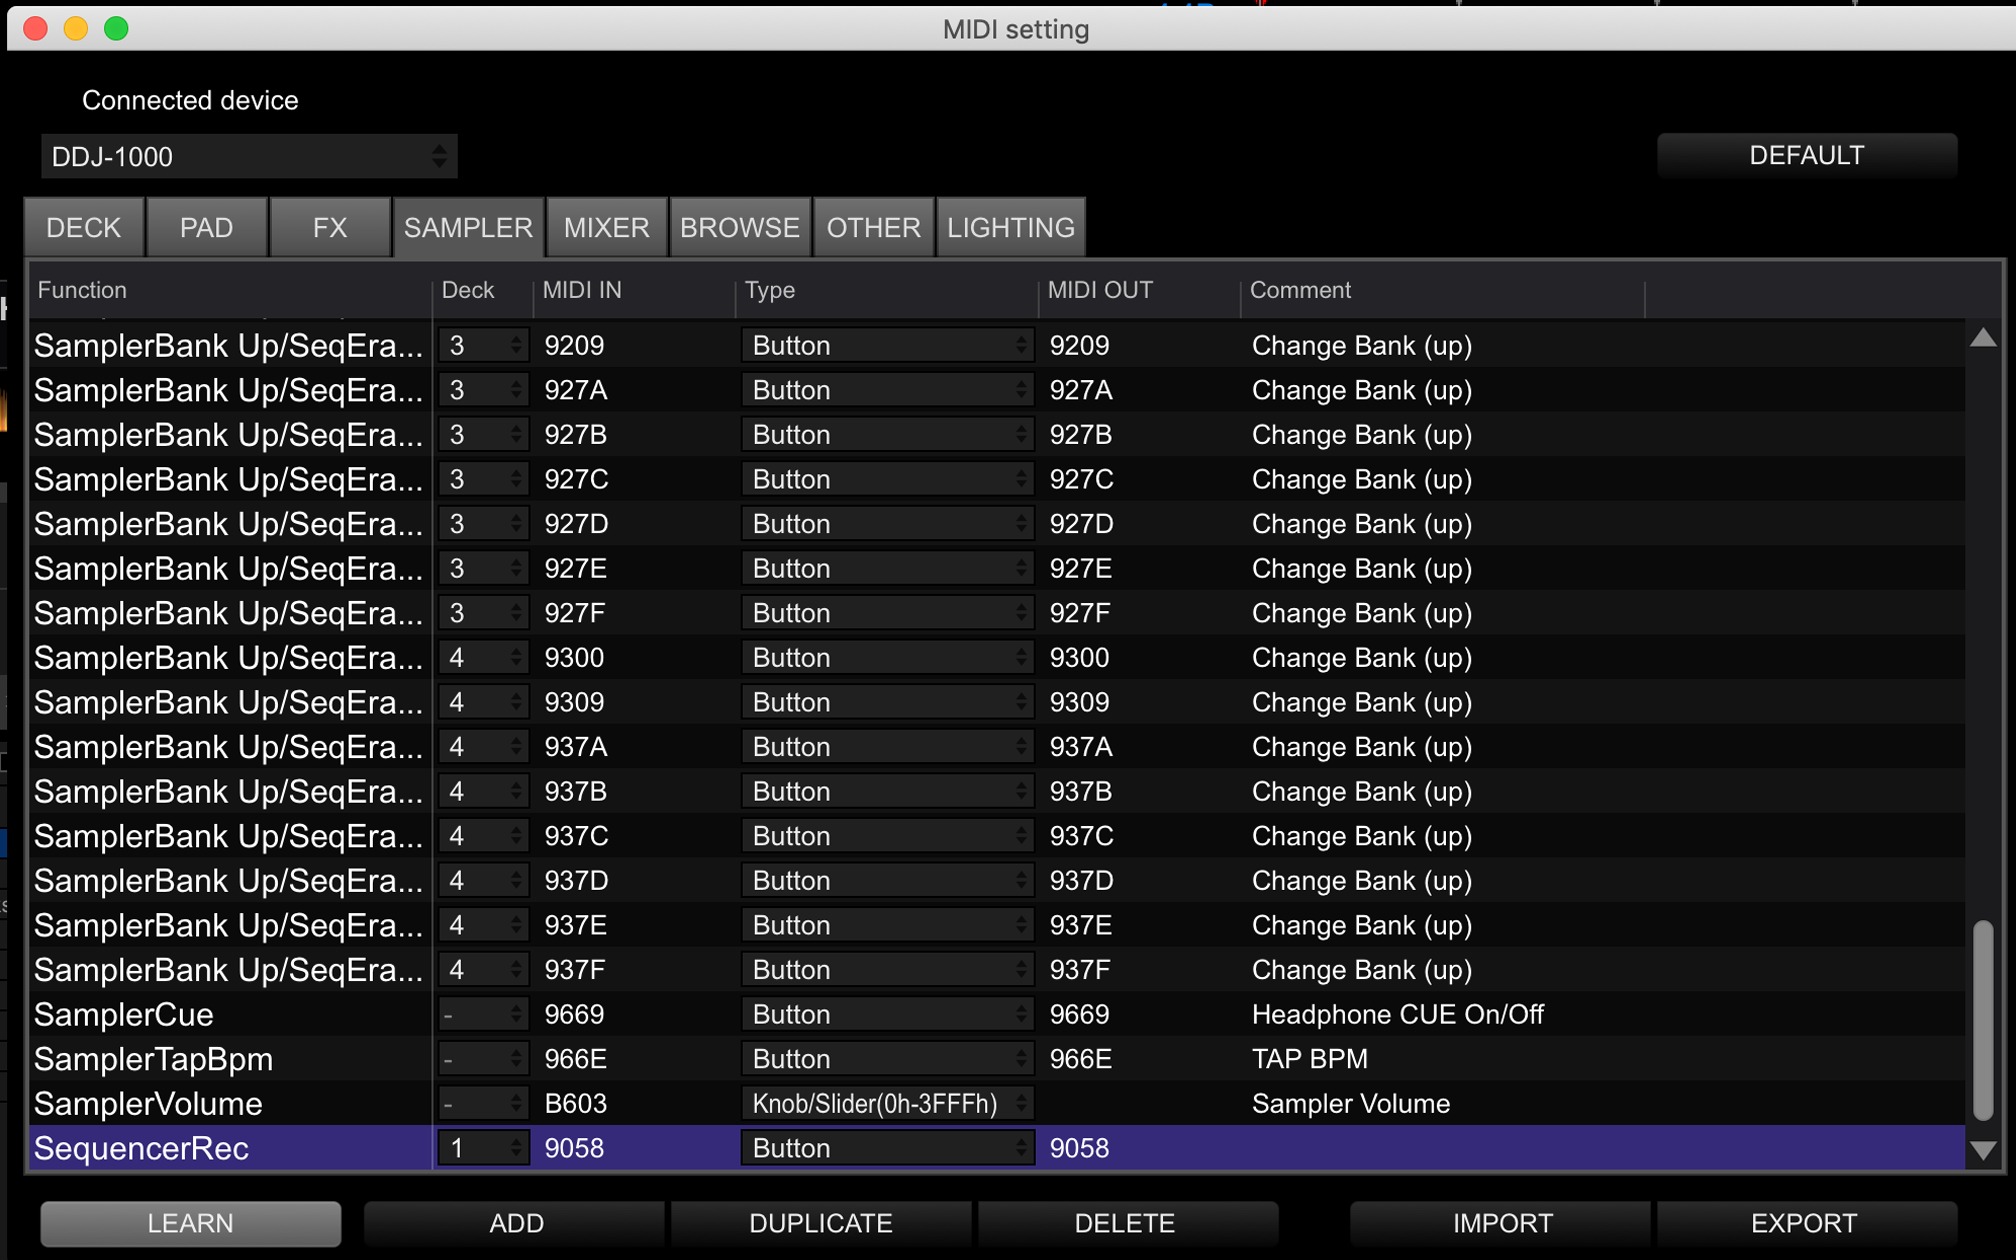Switch to the DECK tab

pyautogui.click(x=84, y=227)
